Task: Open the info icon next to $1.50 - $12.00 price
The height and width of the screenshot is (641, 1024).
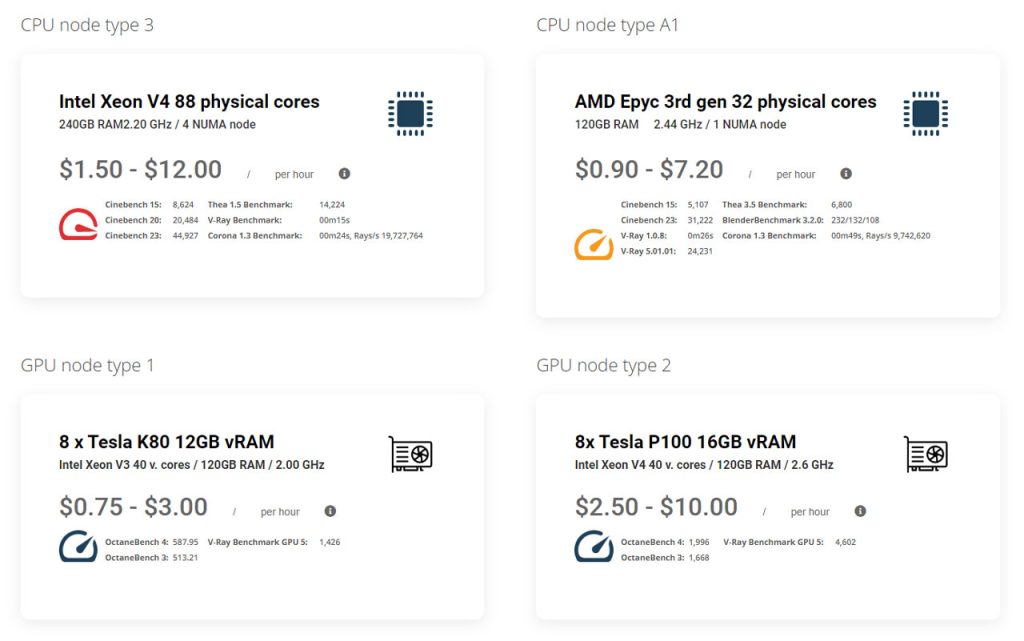Action: (344, 172)
